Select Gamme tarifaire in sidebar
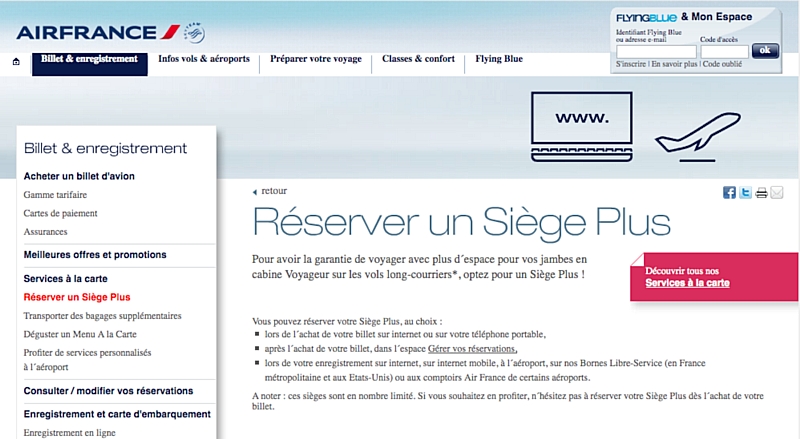Viewport: 800px width, 439px height. 55,194
